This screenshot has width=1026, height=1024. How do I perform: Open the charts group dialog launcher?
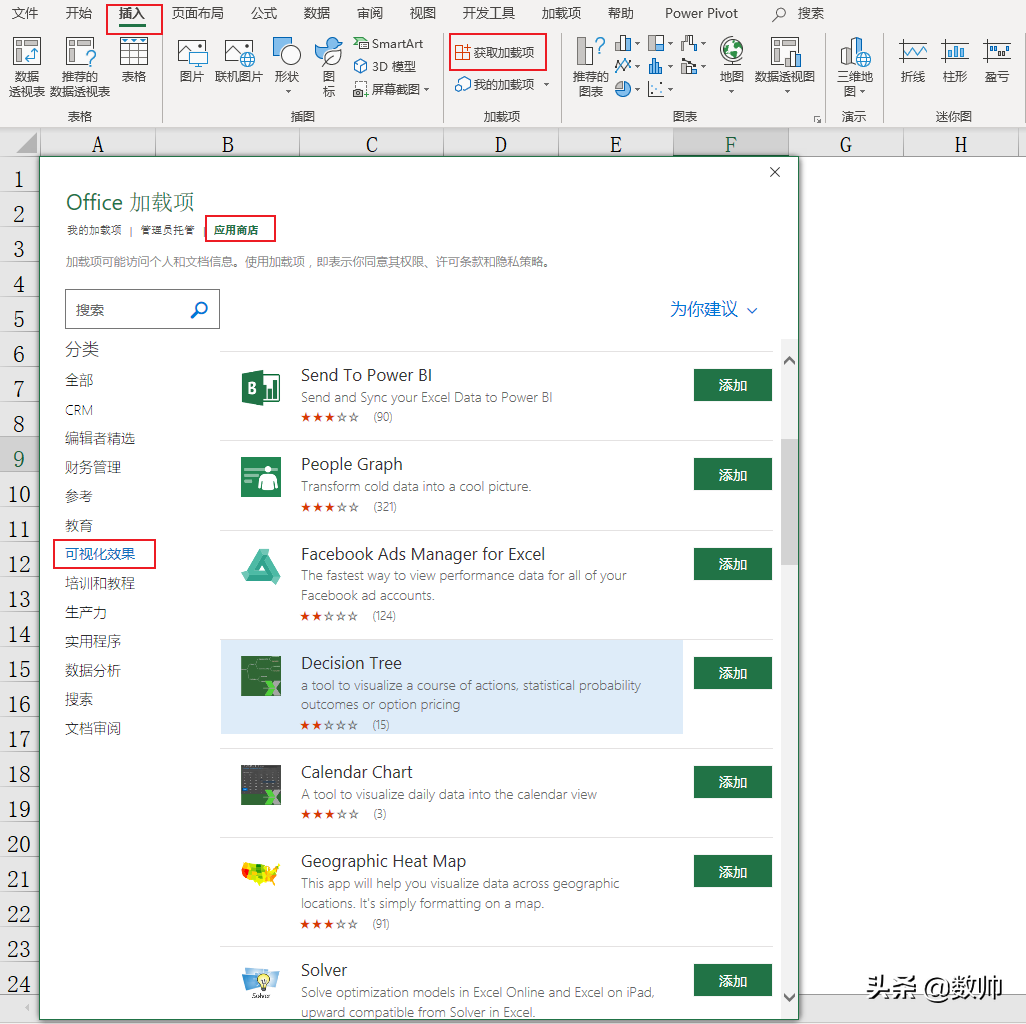[817, 119]
